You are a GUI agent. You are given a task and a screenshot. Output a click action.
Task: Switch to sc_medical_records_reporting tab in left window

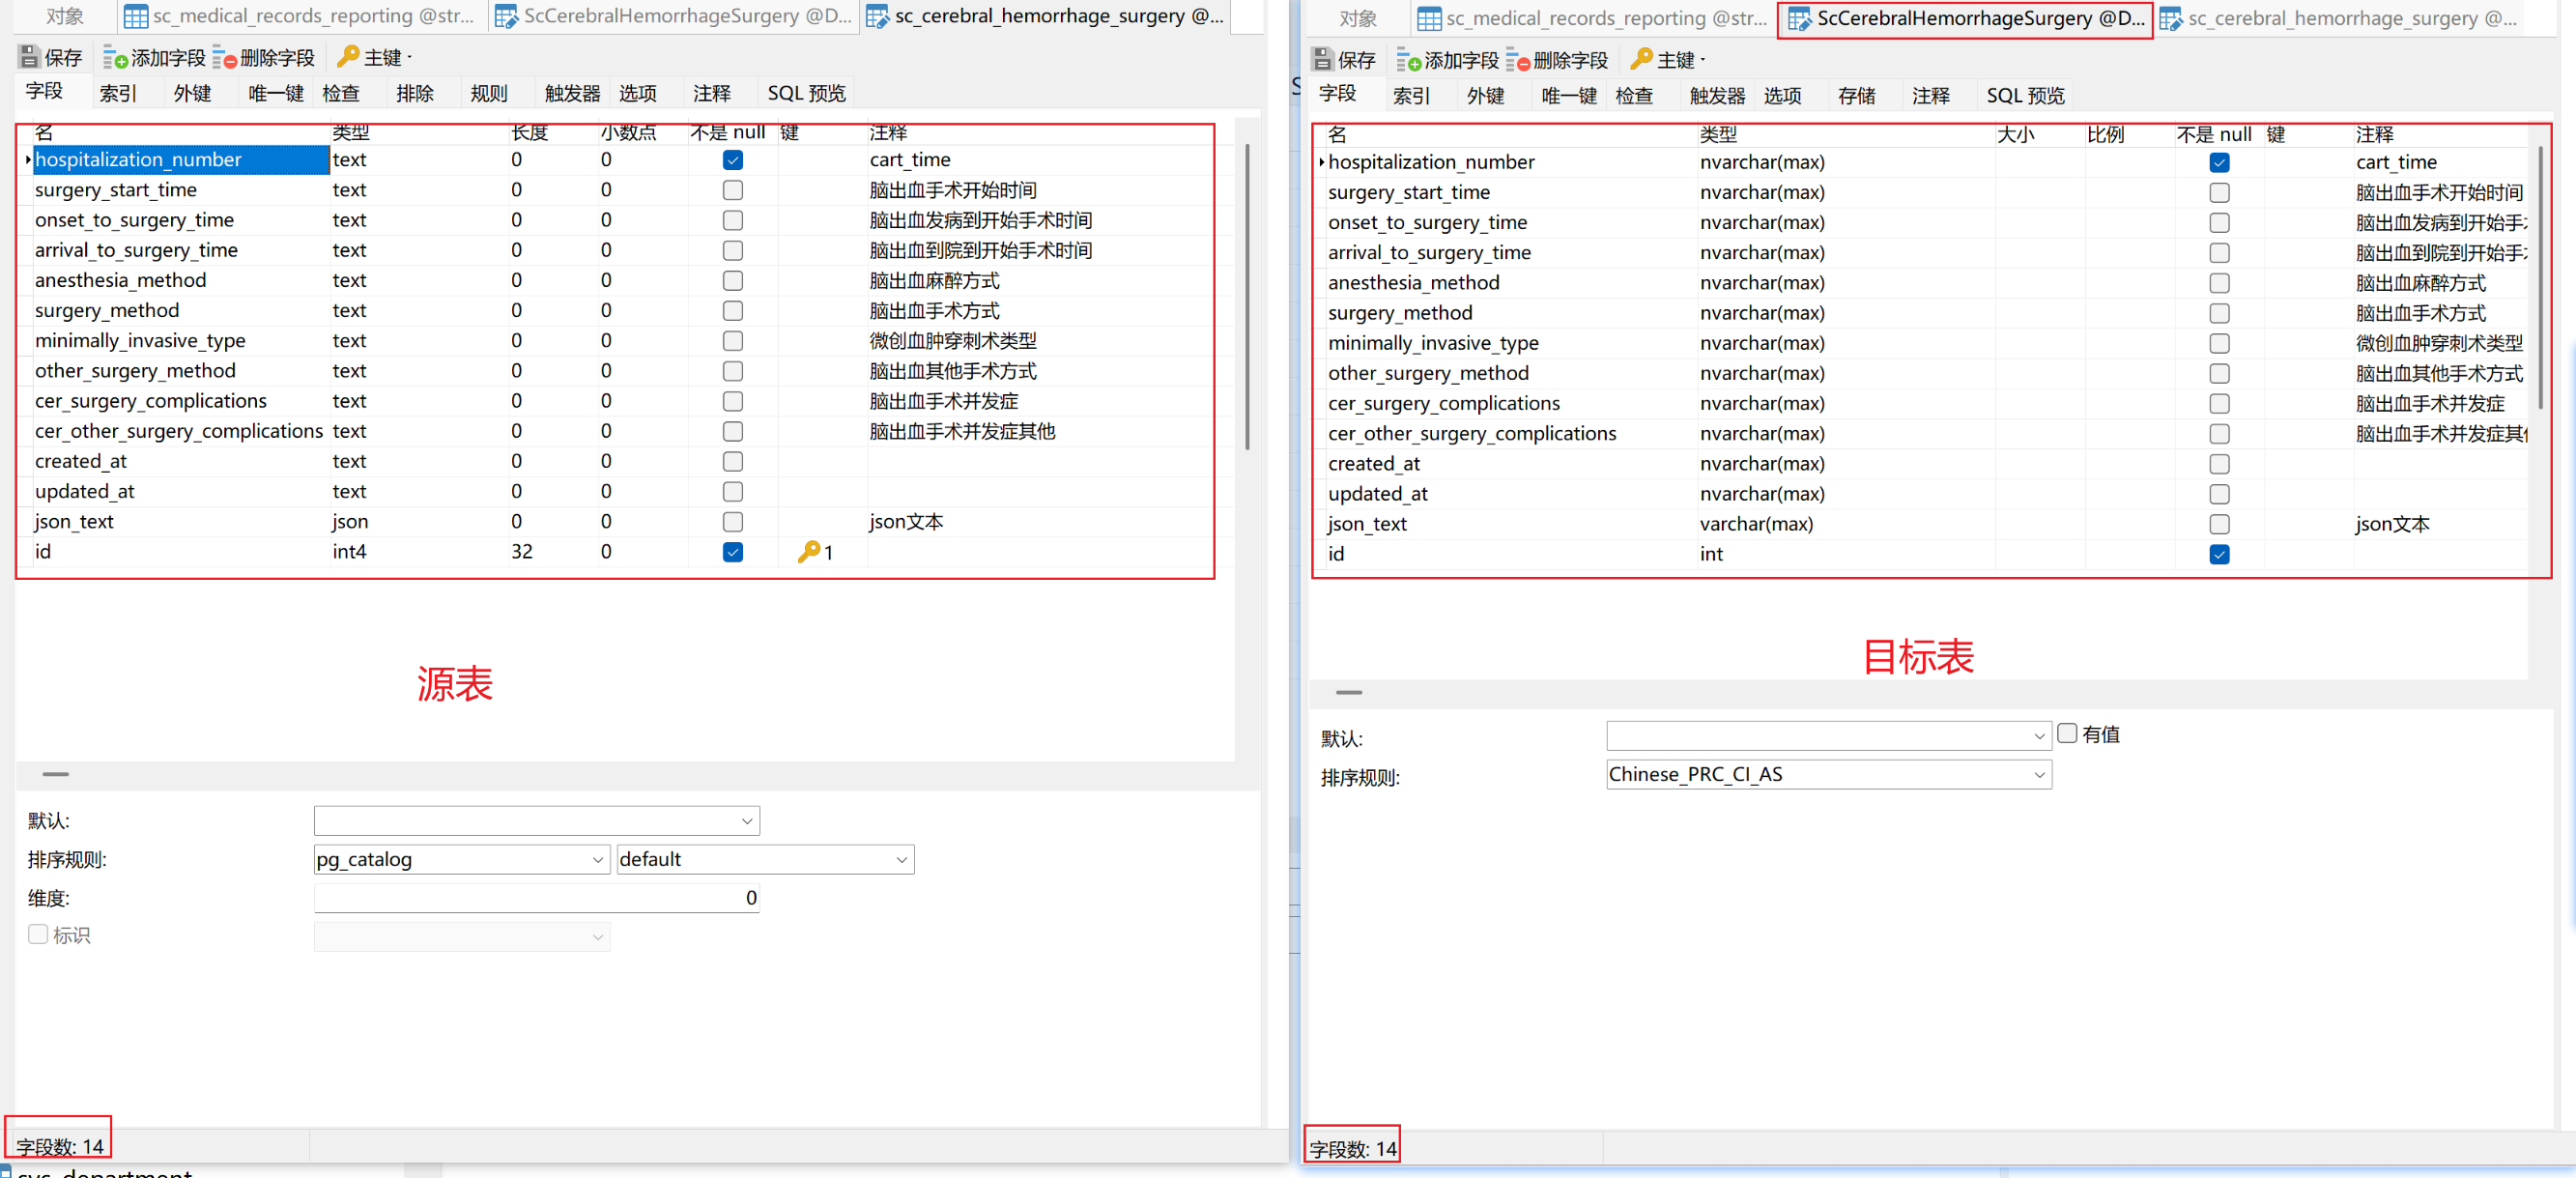[x=303, y=16]
